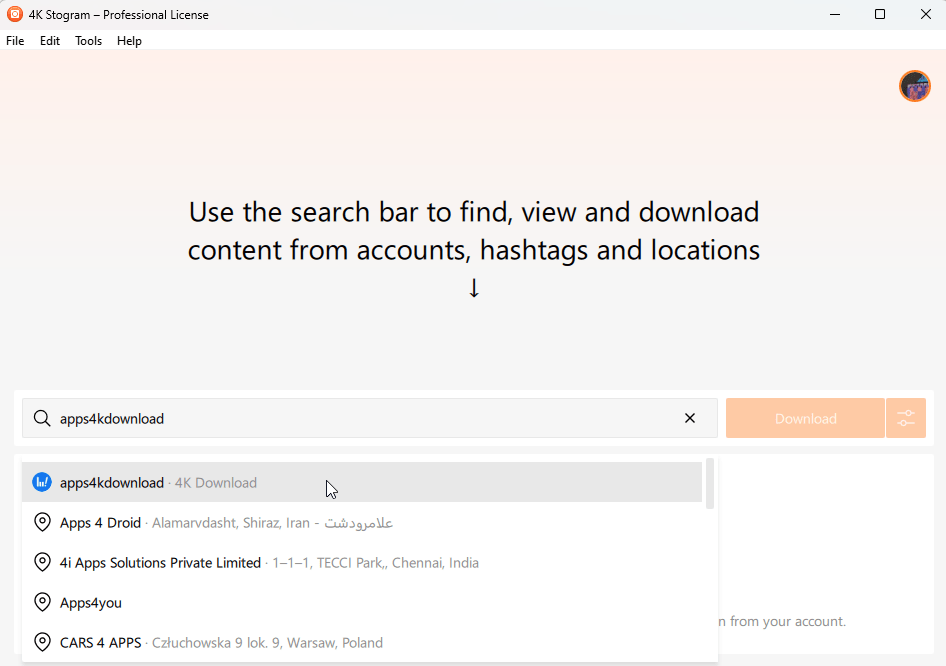
Task: Click Apps 4 Droid location pin
Action: 42,522
